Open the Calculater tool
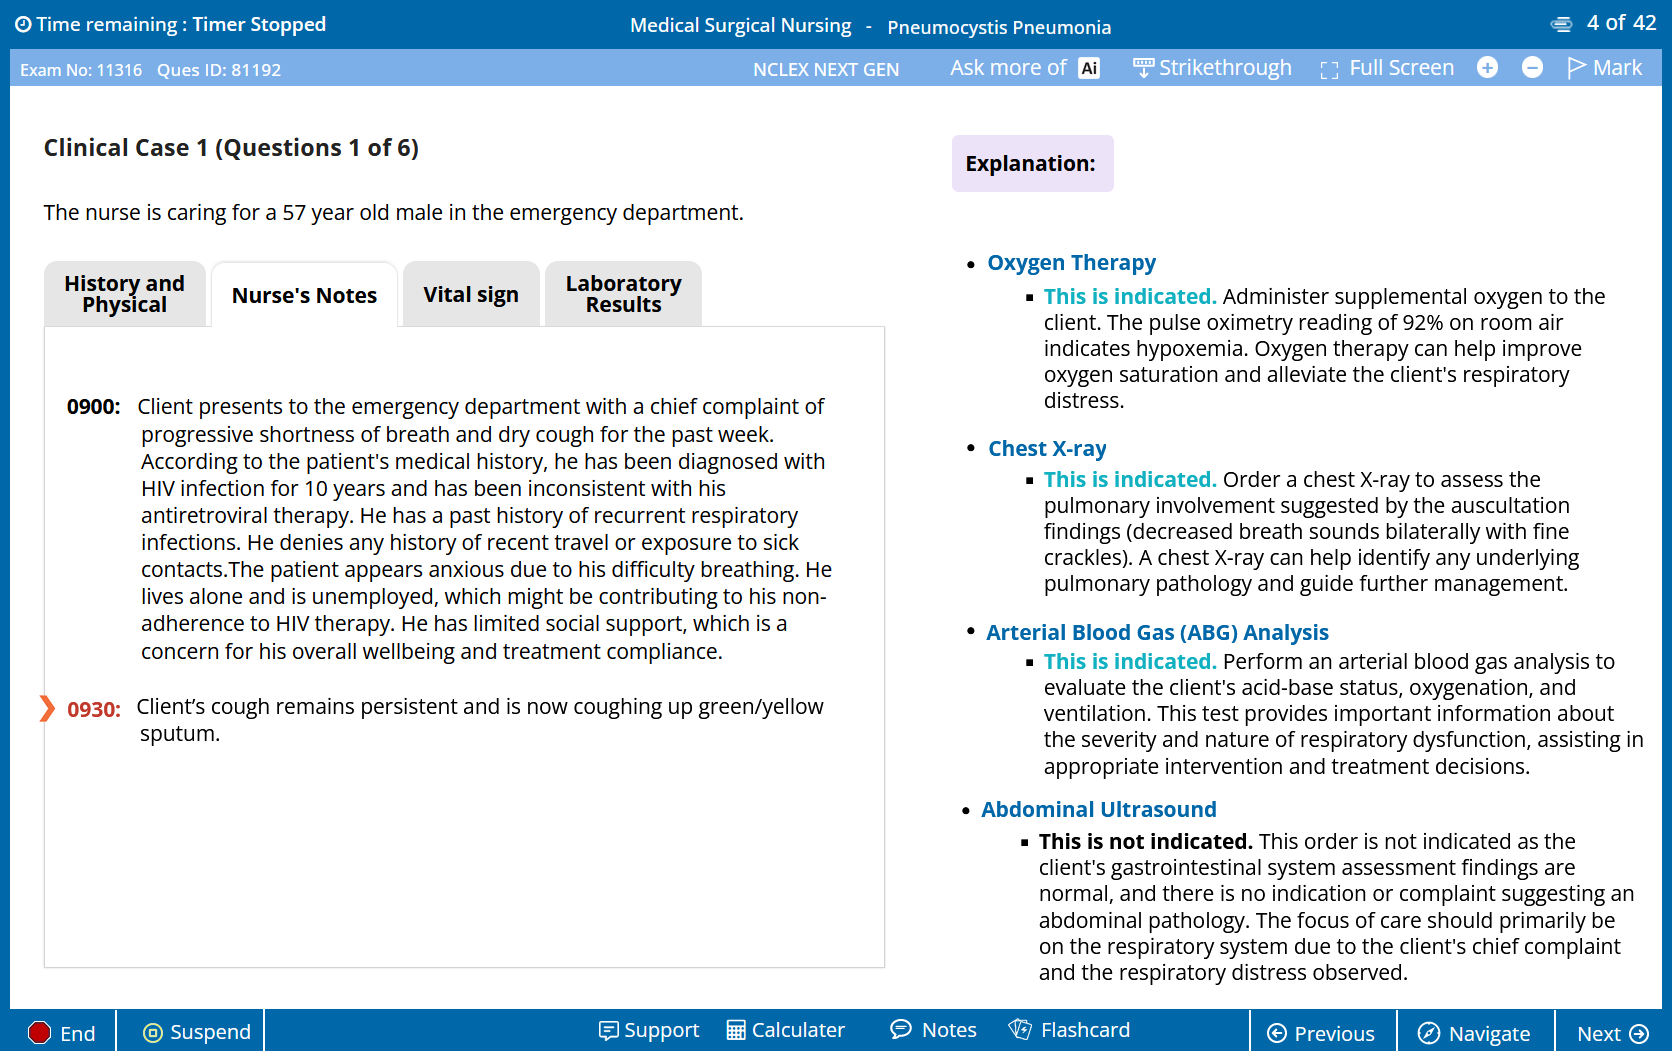 [x=786, y=1030]
